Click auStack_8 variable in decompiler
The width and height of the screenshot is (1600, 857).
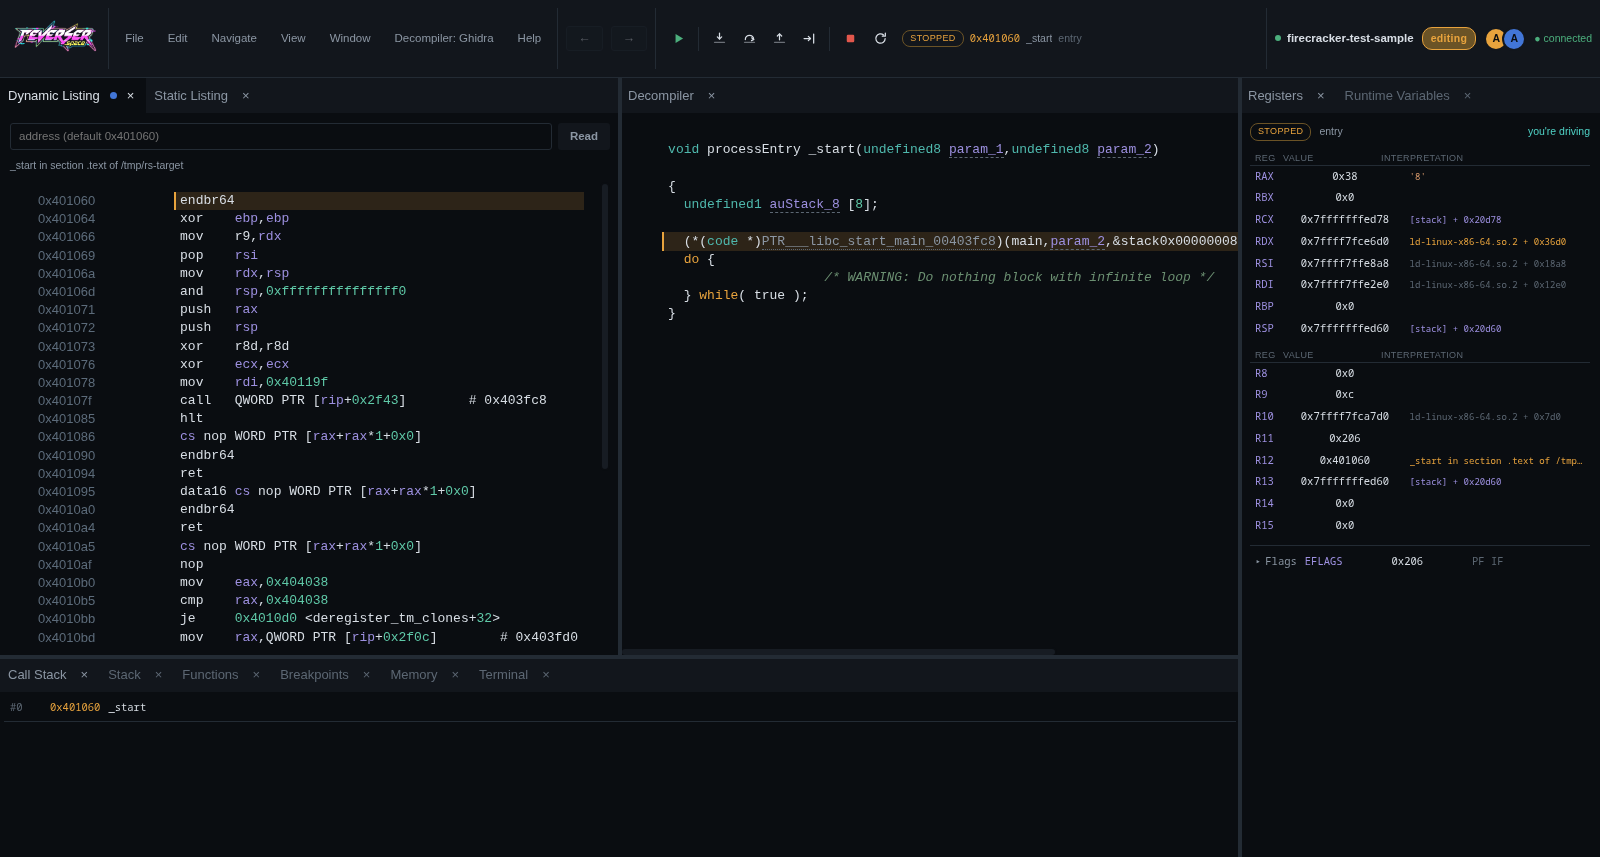coord(804,205)
